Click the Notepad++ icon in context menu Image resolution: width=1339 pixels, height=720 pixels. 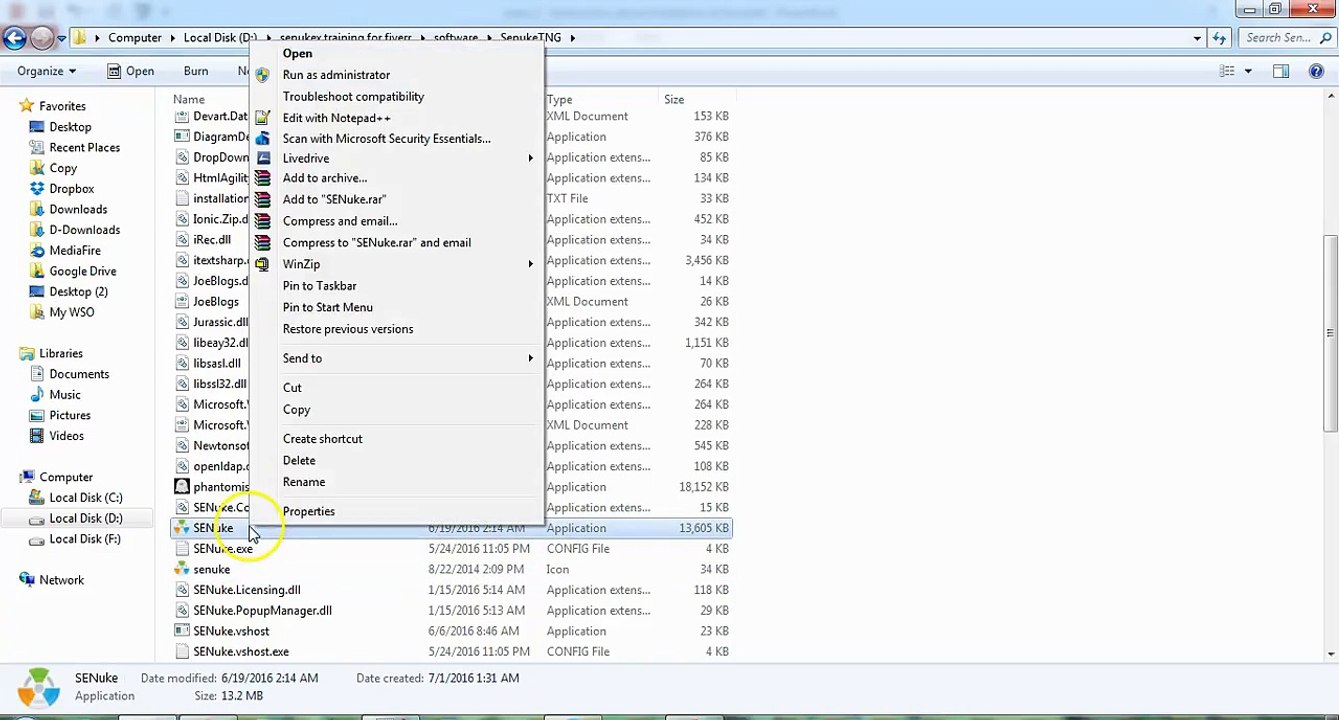262,118
